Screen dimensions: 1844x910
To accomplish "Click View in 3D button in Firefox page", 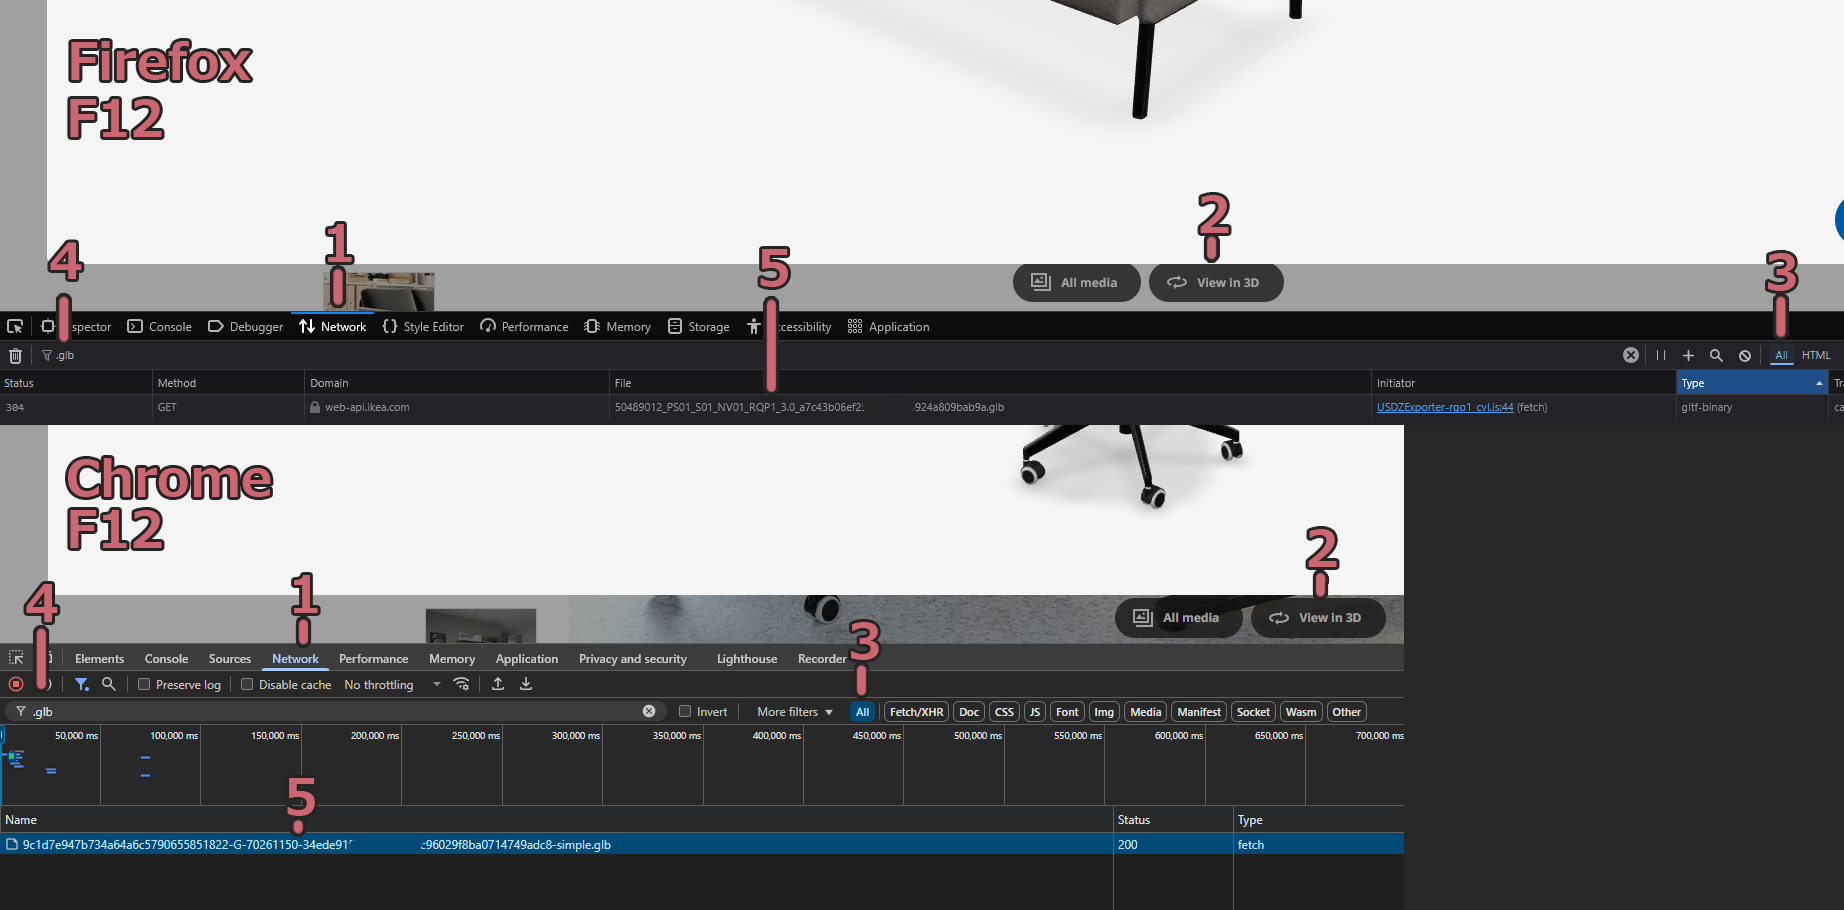I will coord(1216,282).
